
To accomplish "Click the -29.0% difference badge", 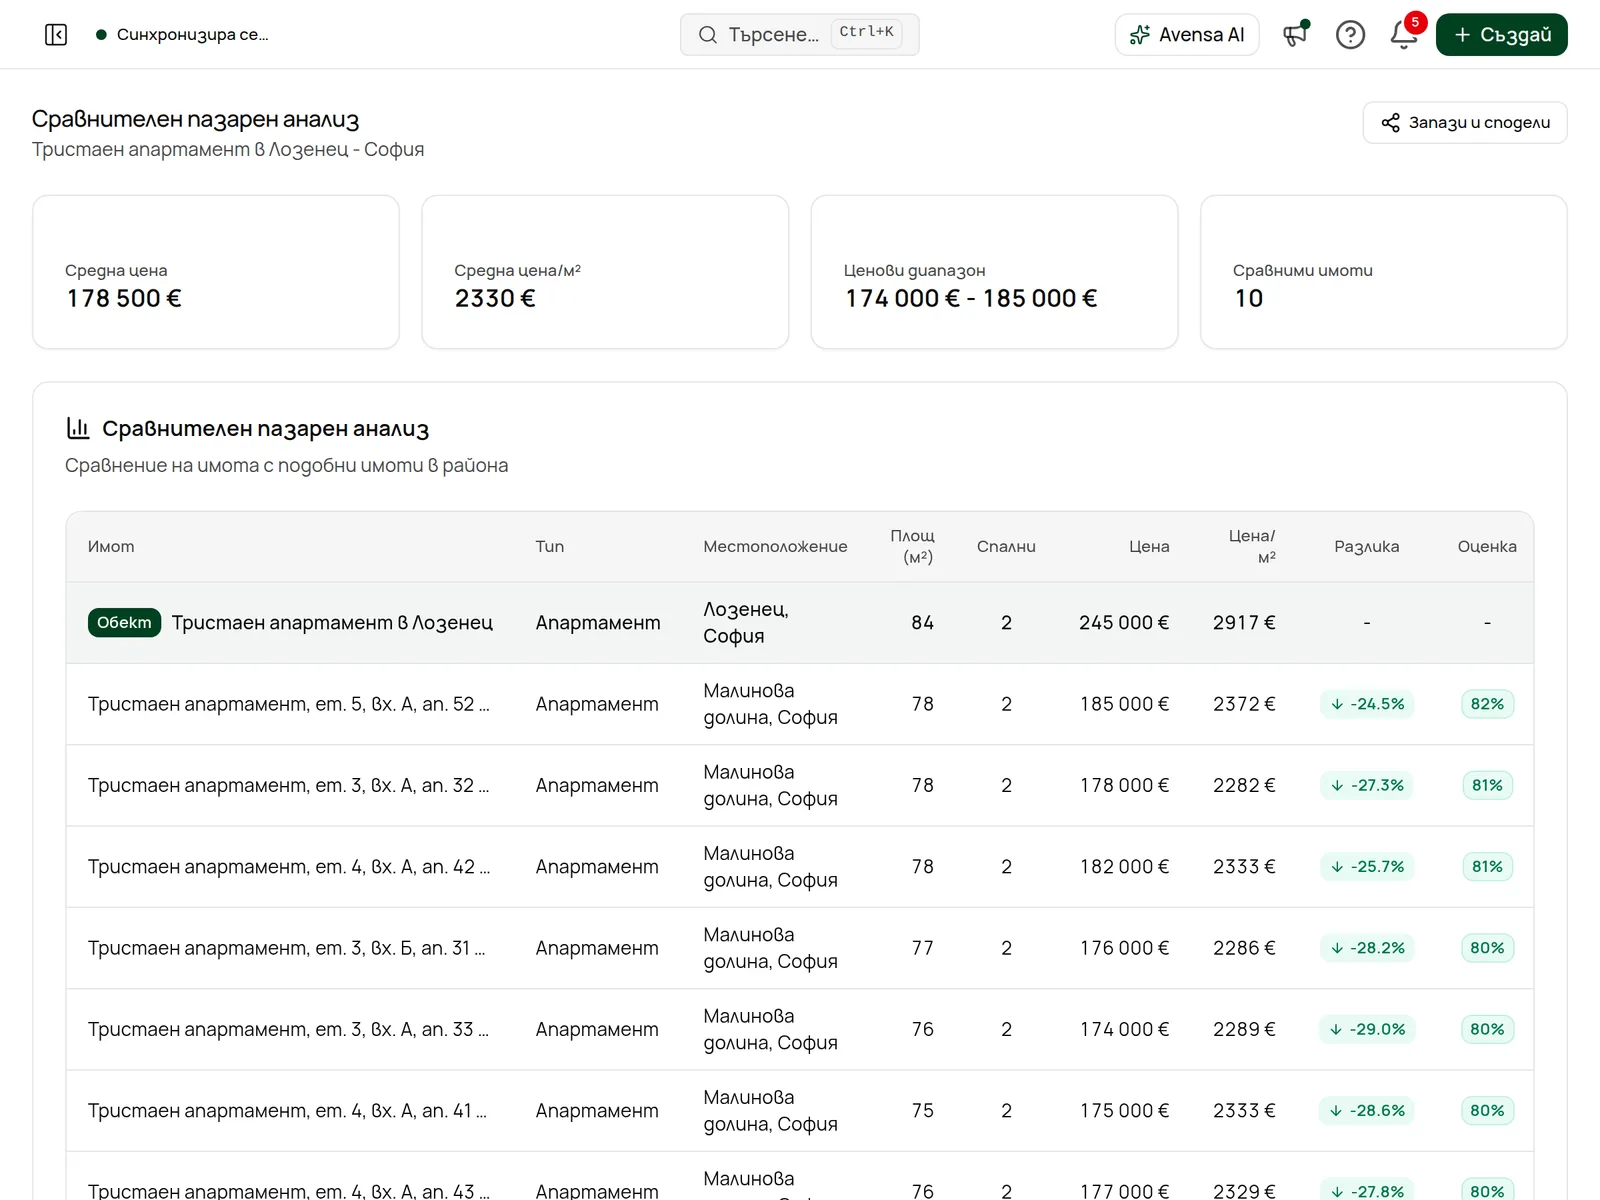I will coord(1367,1029).
